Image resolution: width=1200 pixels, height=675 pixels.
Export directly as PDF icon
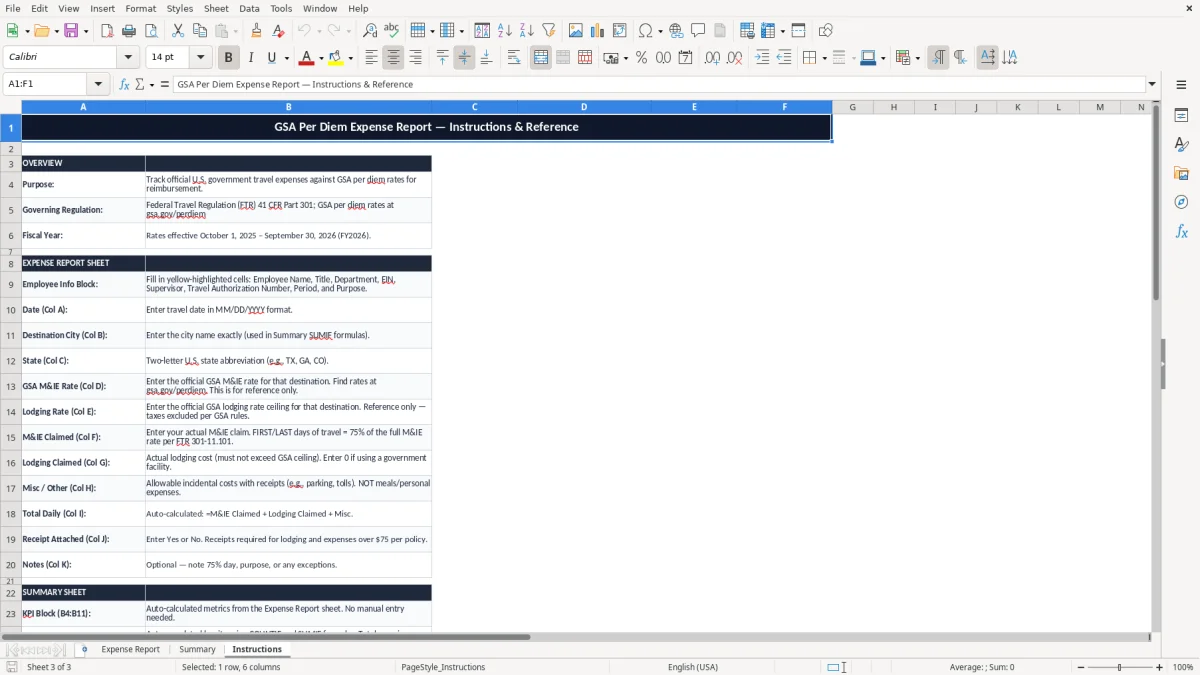tap(107, 31)
